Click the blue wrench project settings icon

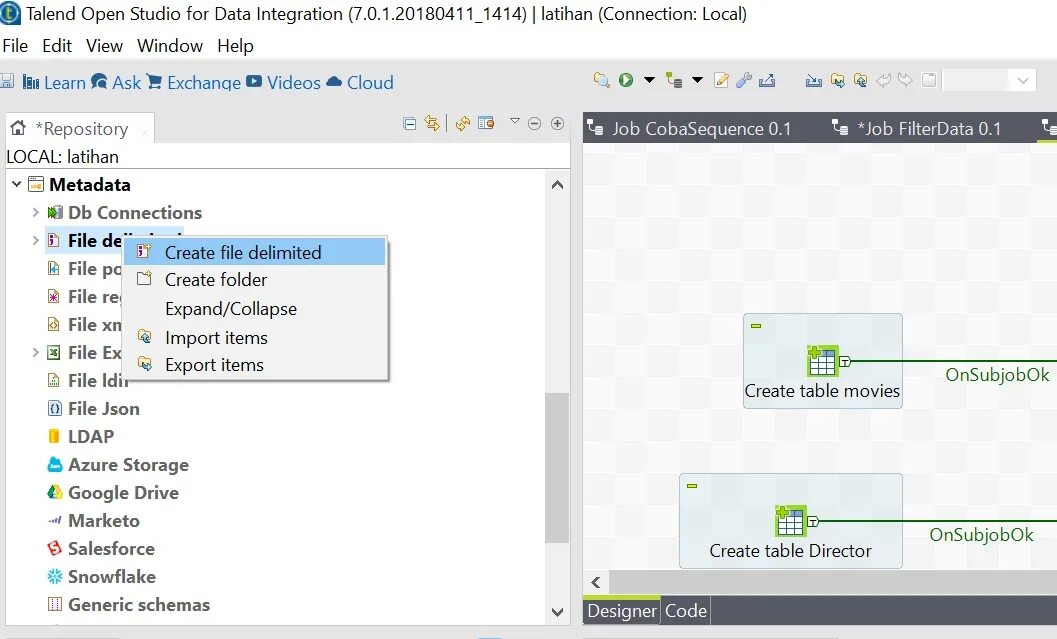click(x=744, y=80)
